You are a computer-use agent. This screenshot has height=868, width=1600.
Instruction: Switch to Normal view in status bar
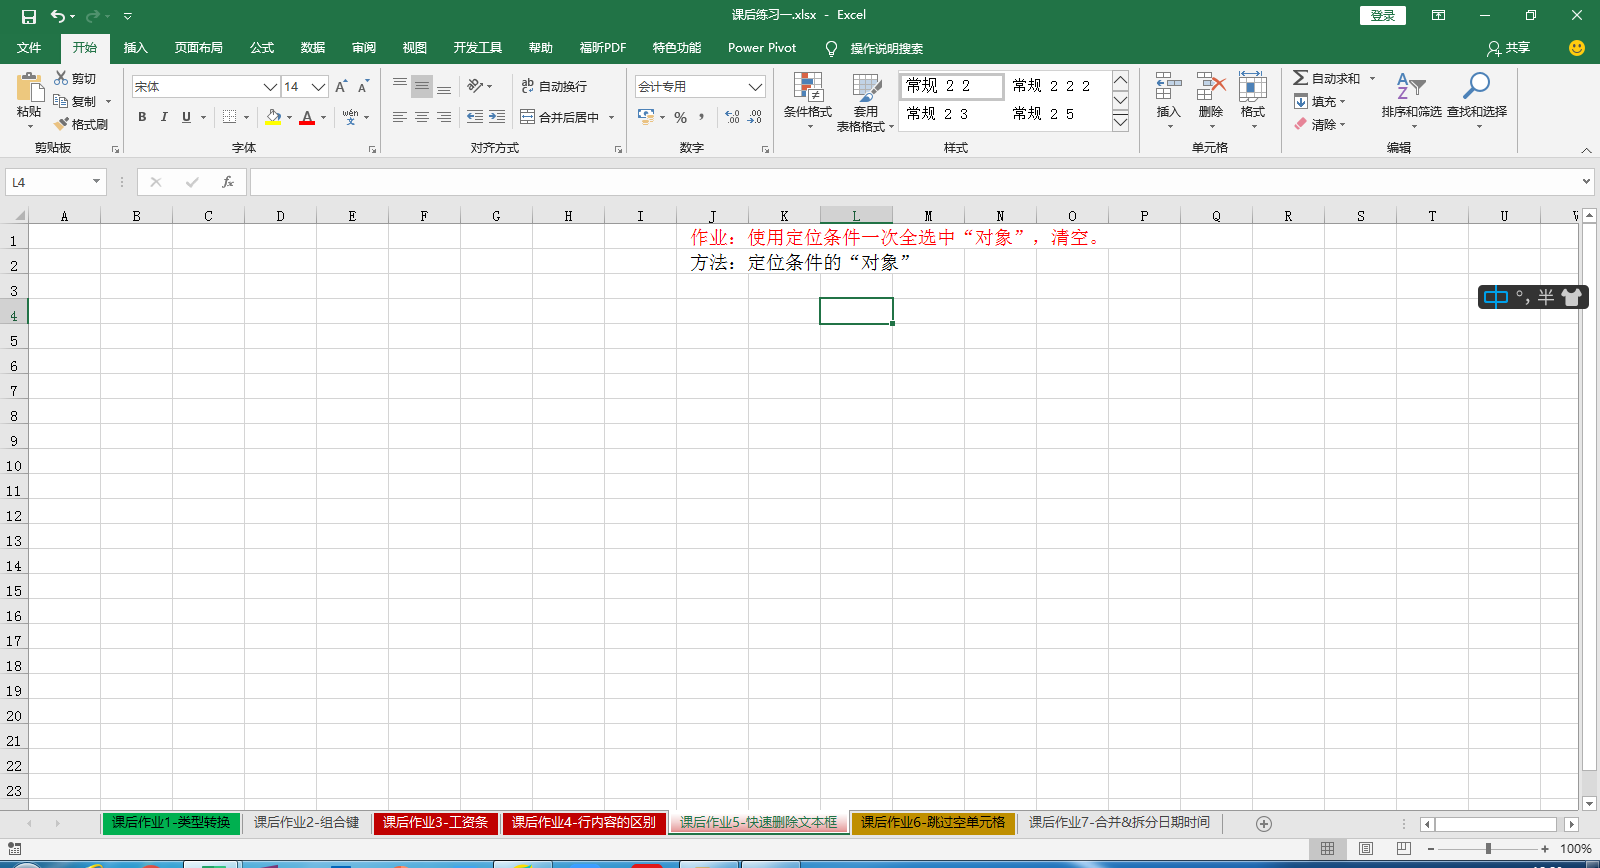tap(1328, 849)
